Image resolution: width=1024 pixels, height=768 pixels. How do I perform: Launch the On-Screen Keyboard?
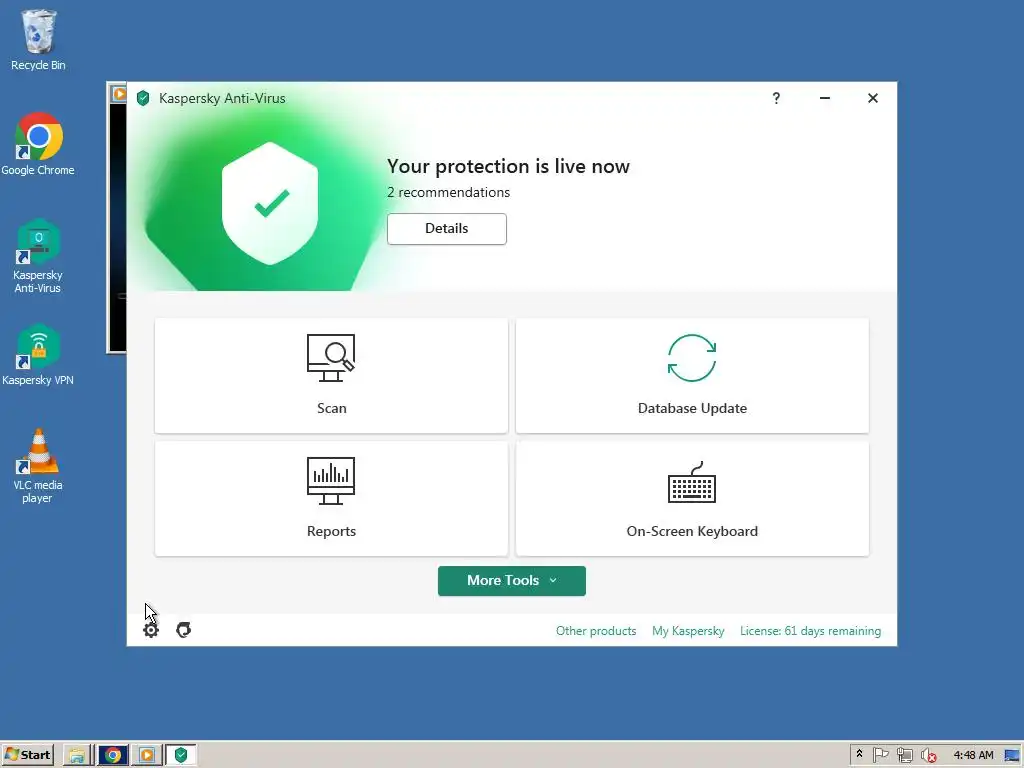click(x=692, y=499)
